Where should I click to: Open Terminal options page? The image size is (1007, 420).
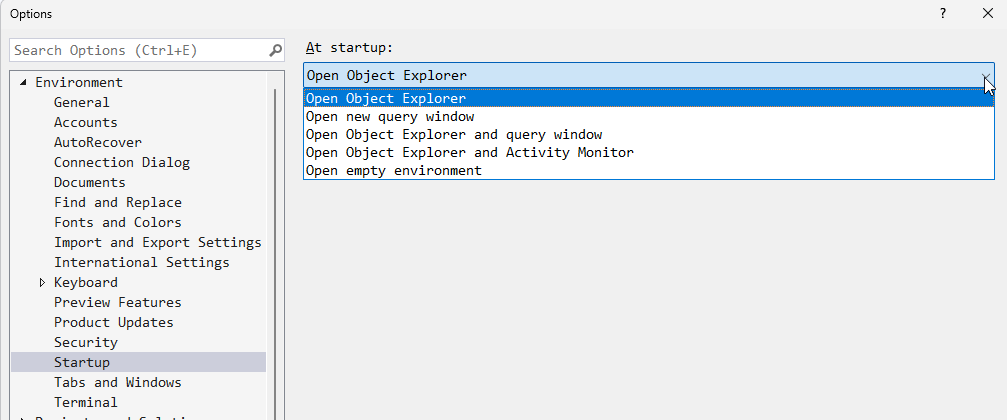tap(86, 403)
